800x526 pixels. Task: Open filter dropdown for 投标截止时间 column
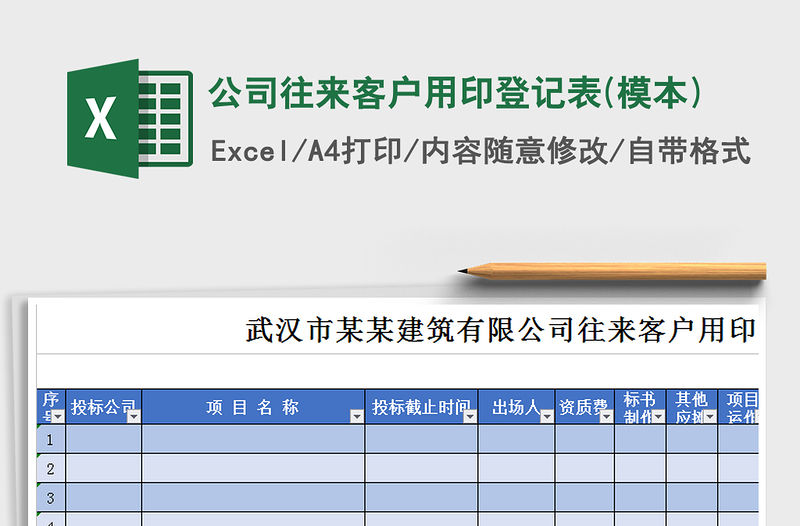coord(470,417)
